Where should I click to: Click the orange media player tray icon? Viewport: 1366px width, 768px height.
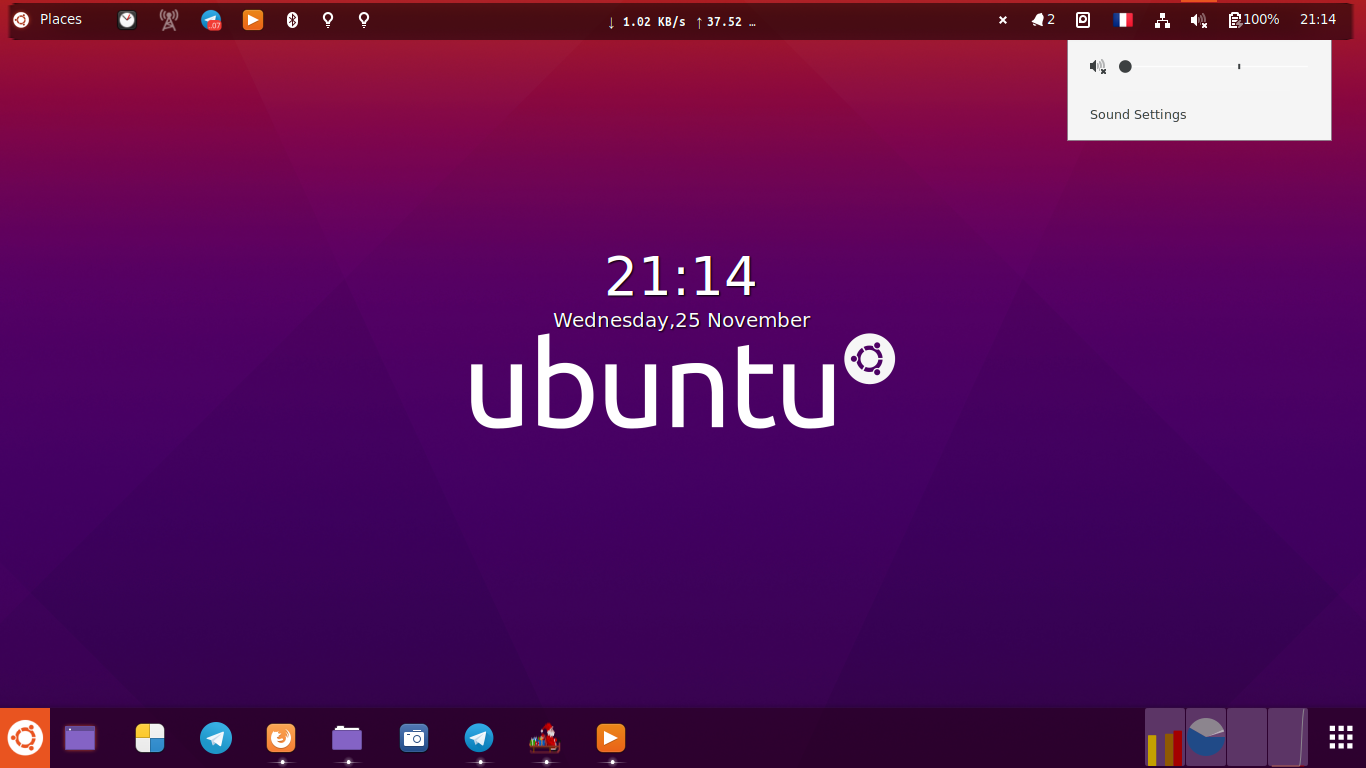click(253, 20)
